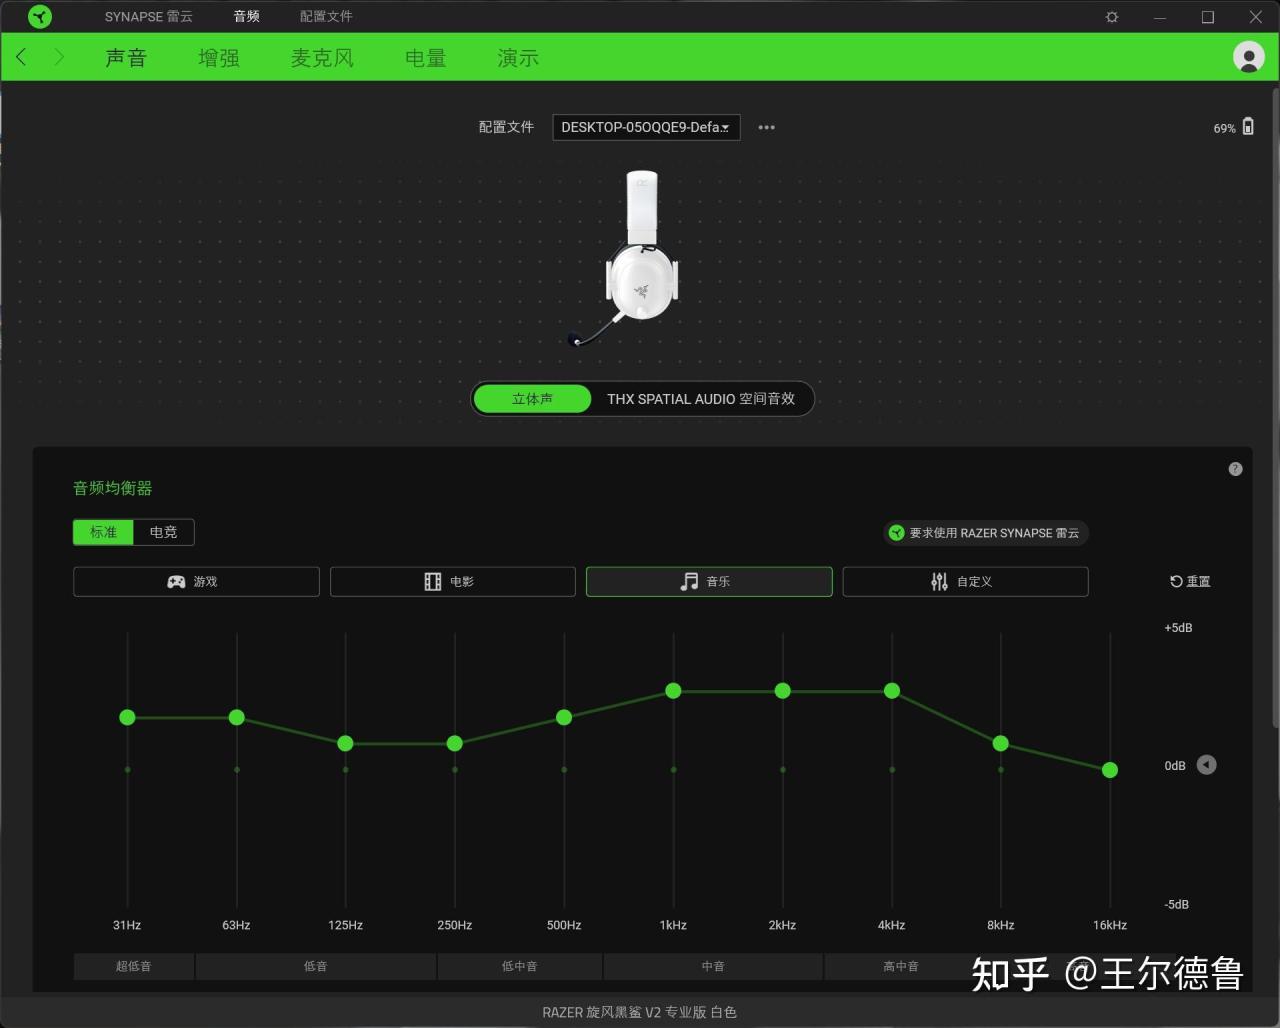This screenshot has height=1028, width=1280.
Task: Click the 要求使用 RAZER SYNAPSE 雷云 badge
Action: pyautogui.click(x=986, y=533)
